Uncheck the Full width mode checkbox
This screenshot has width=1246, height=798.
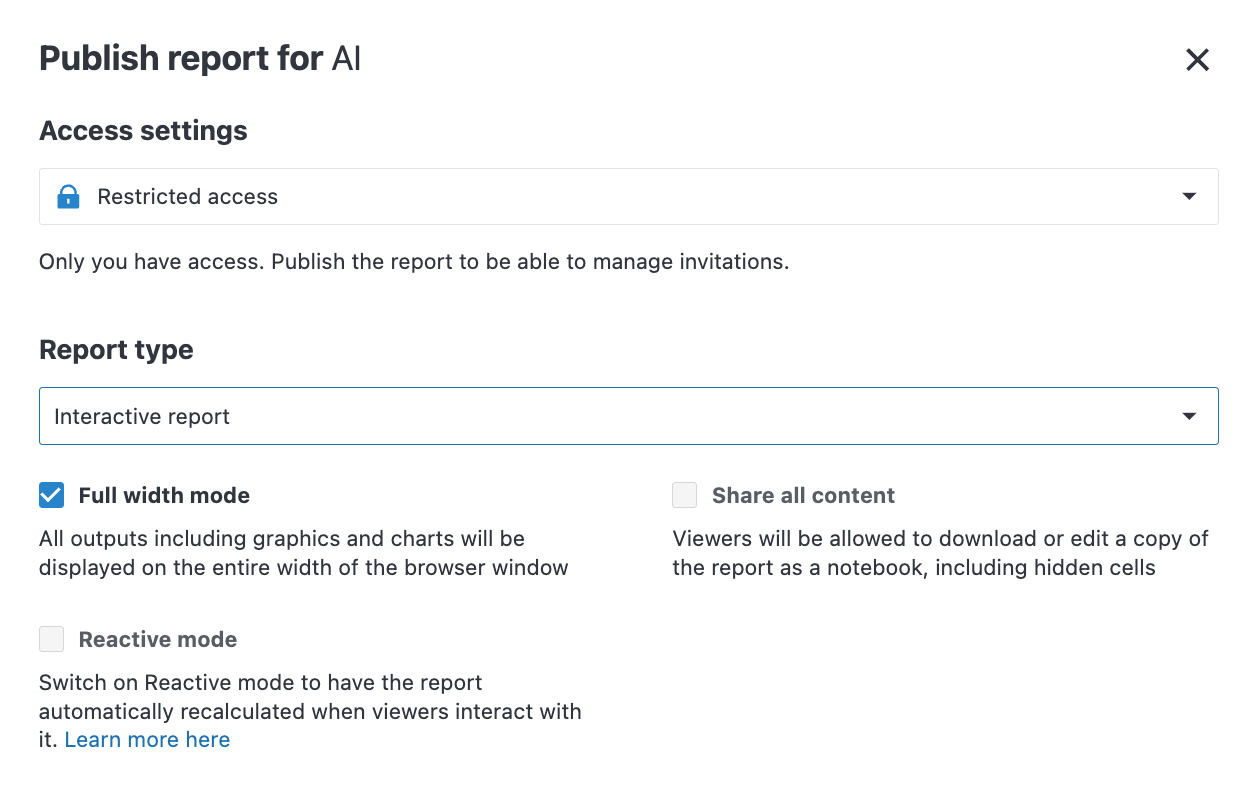click(50, 494)
